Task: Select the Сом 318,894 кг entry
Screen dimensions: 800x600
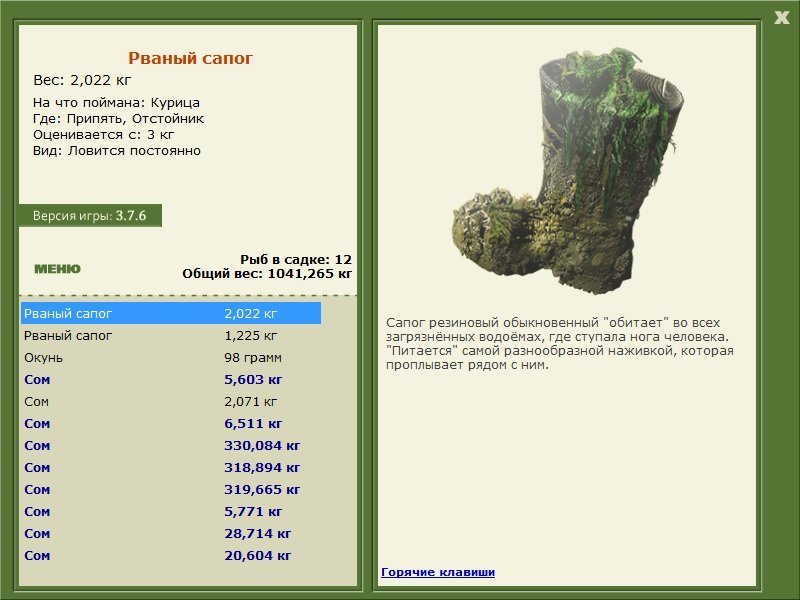Action: click(171, 467)
